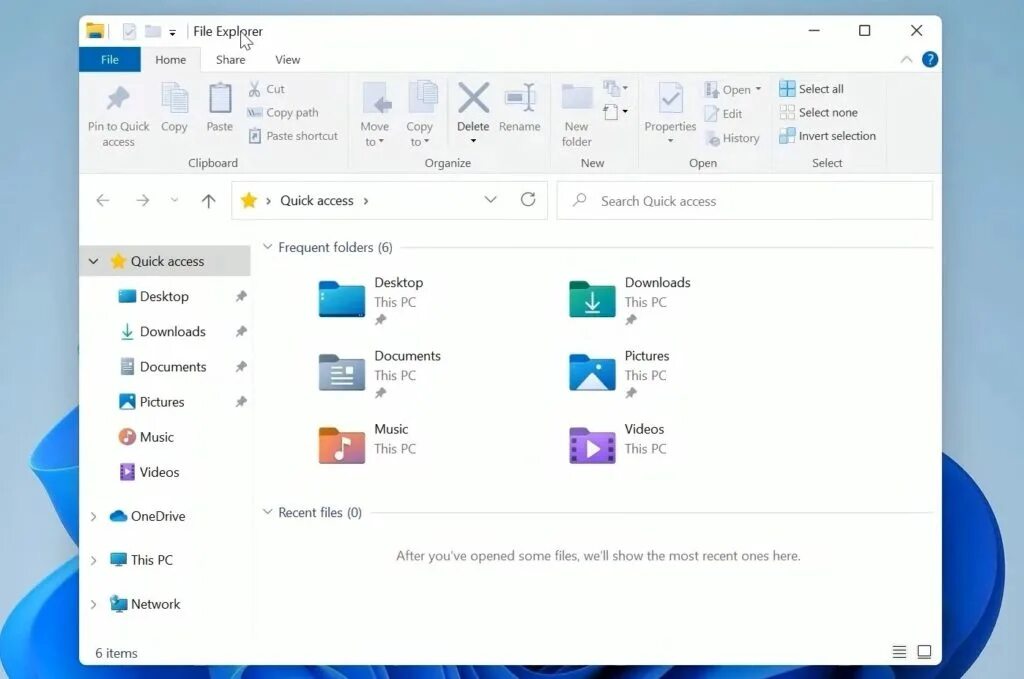1024x679 pixels.
Task: Click Open in the Open group
Action: 732,89
